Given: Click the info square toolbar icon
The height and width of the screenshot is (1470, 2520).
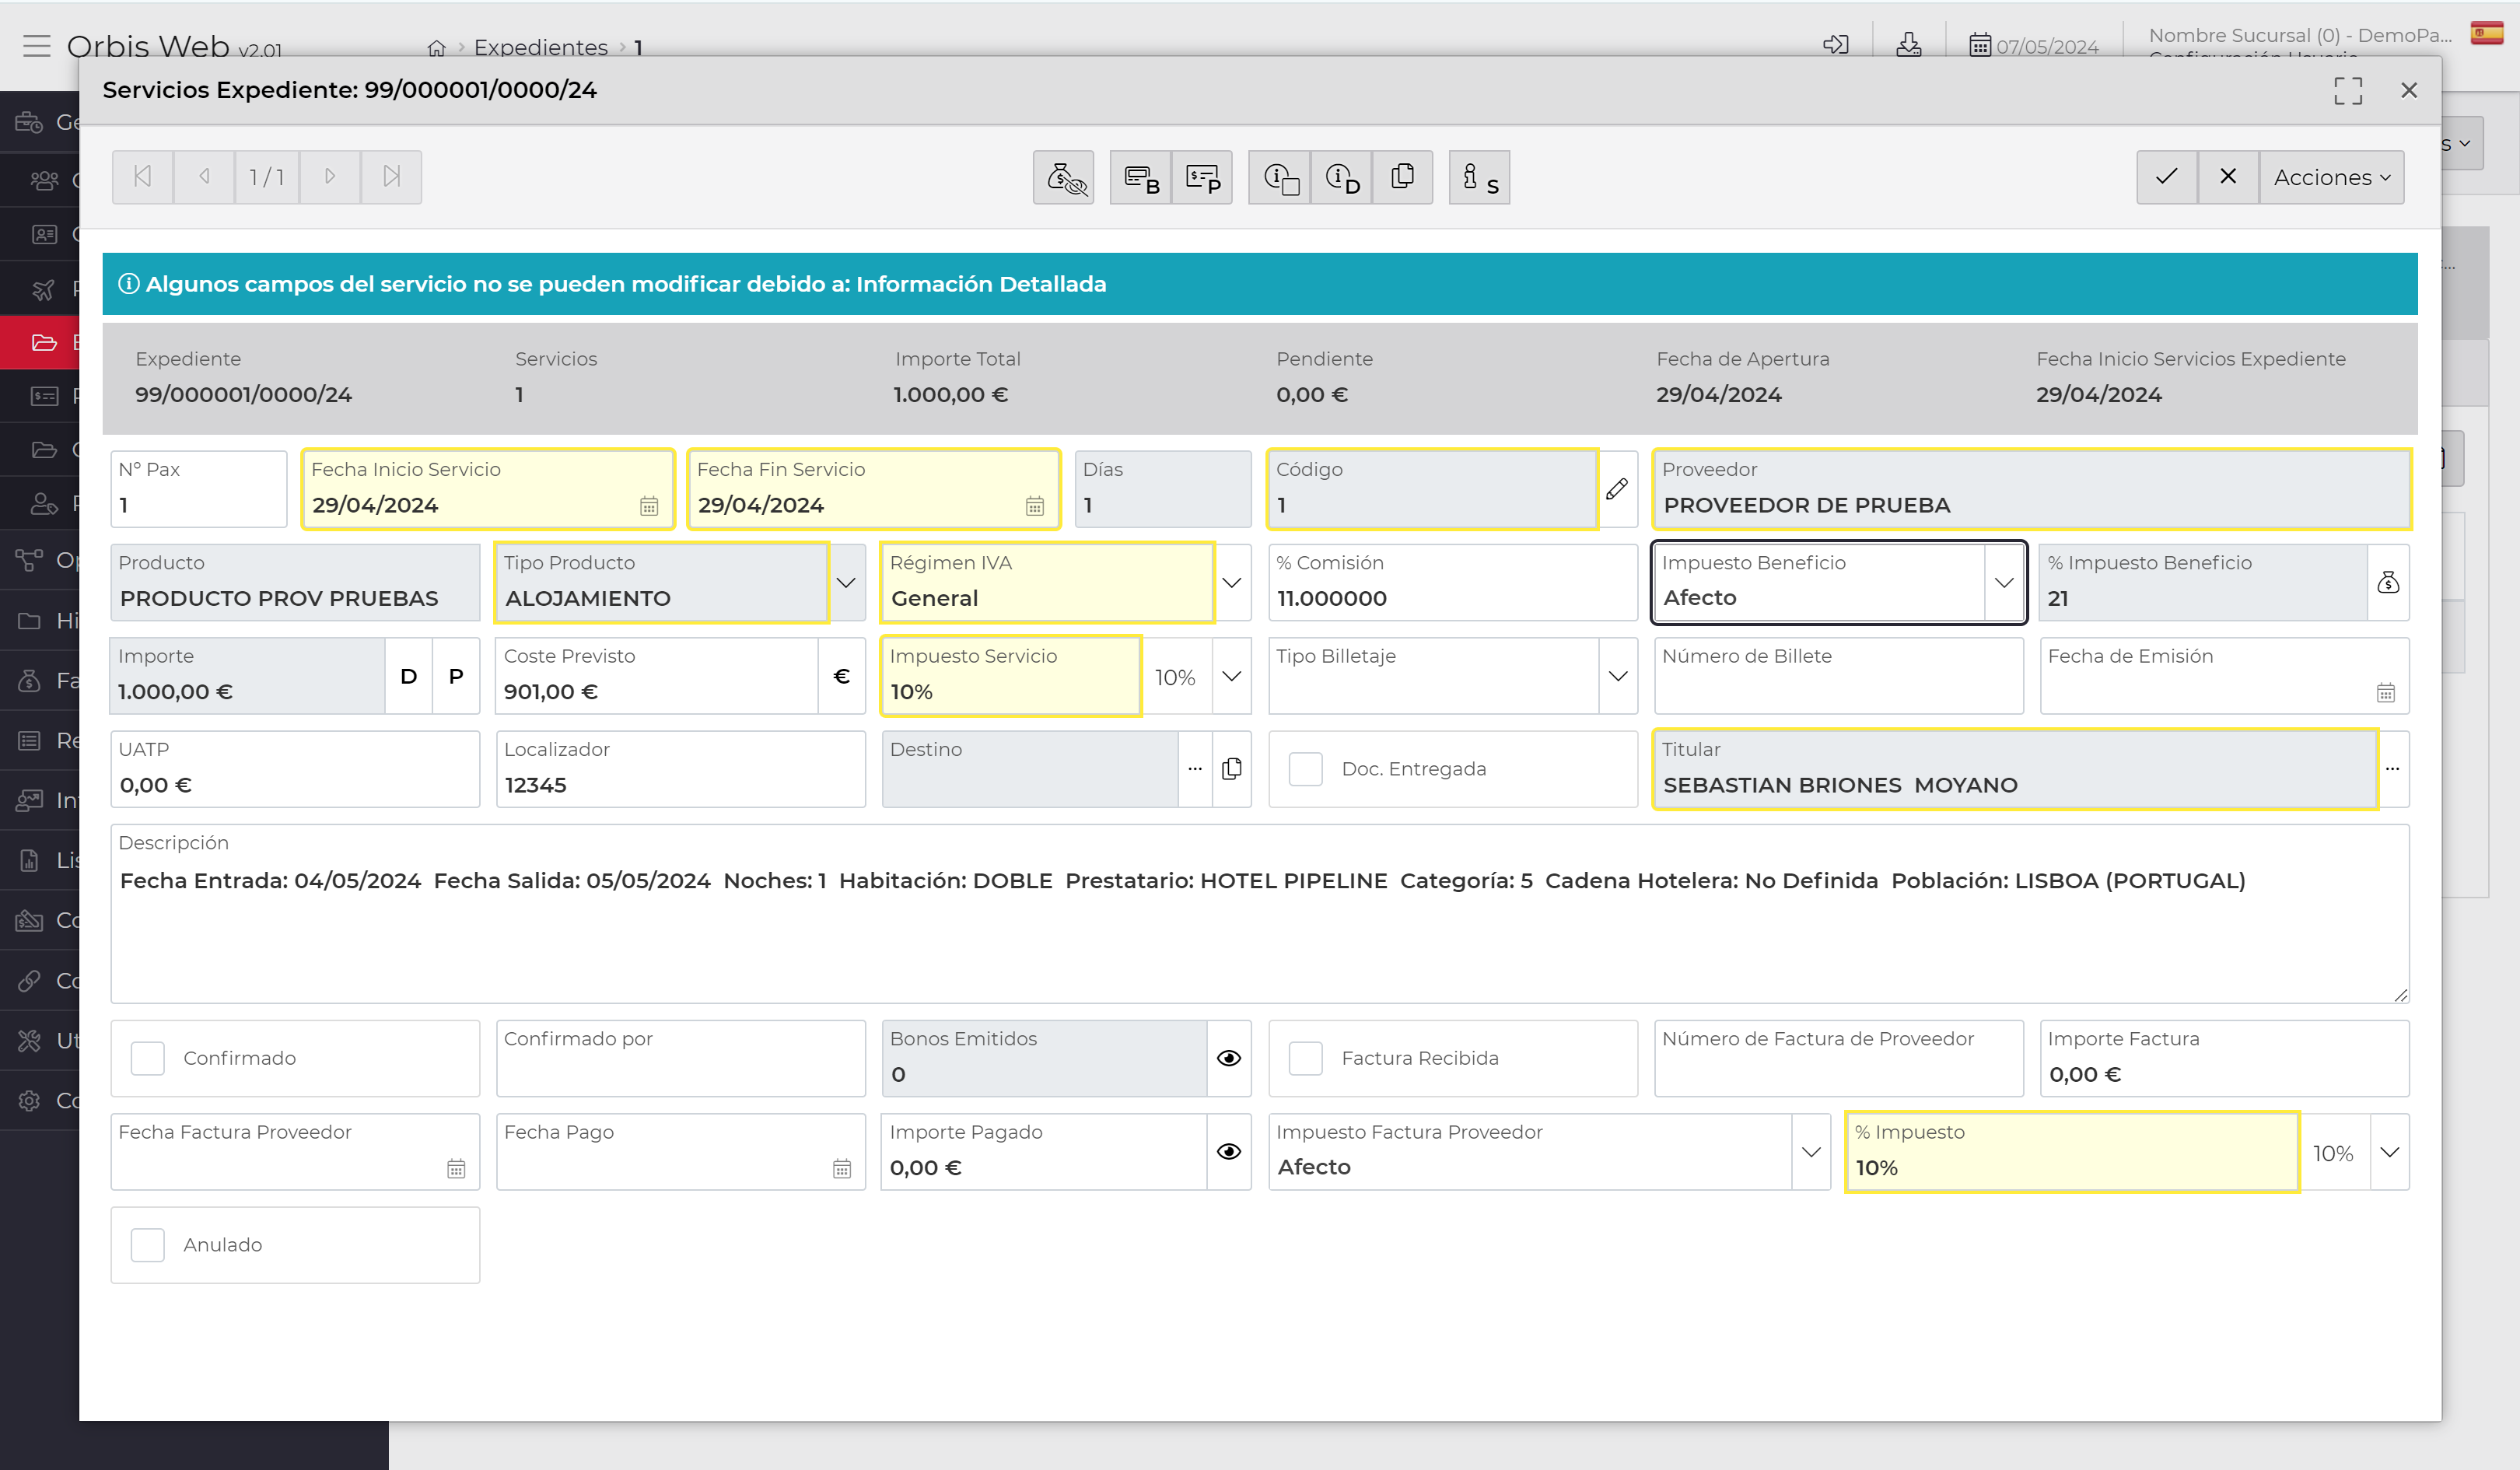Looking at the screenshot, I should [1280, 177].
